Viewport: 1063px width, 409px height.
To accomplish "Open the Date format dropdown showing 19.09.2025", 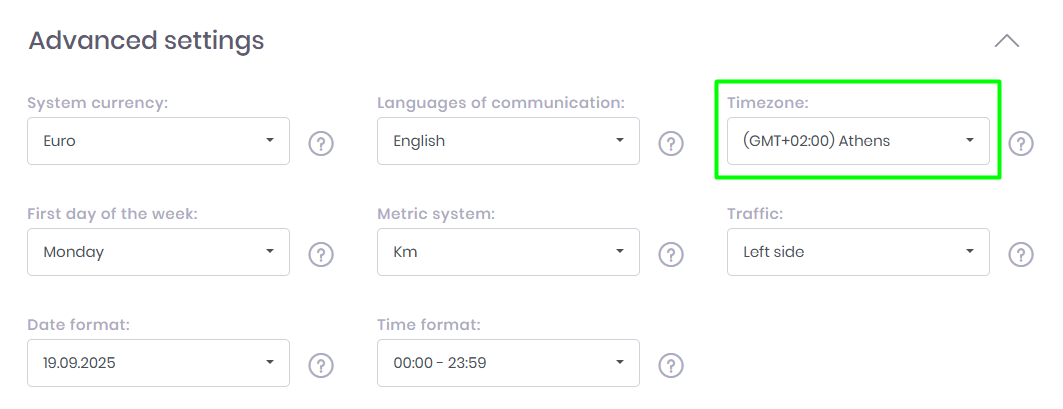I will click(x=158, y=363).
